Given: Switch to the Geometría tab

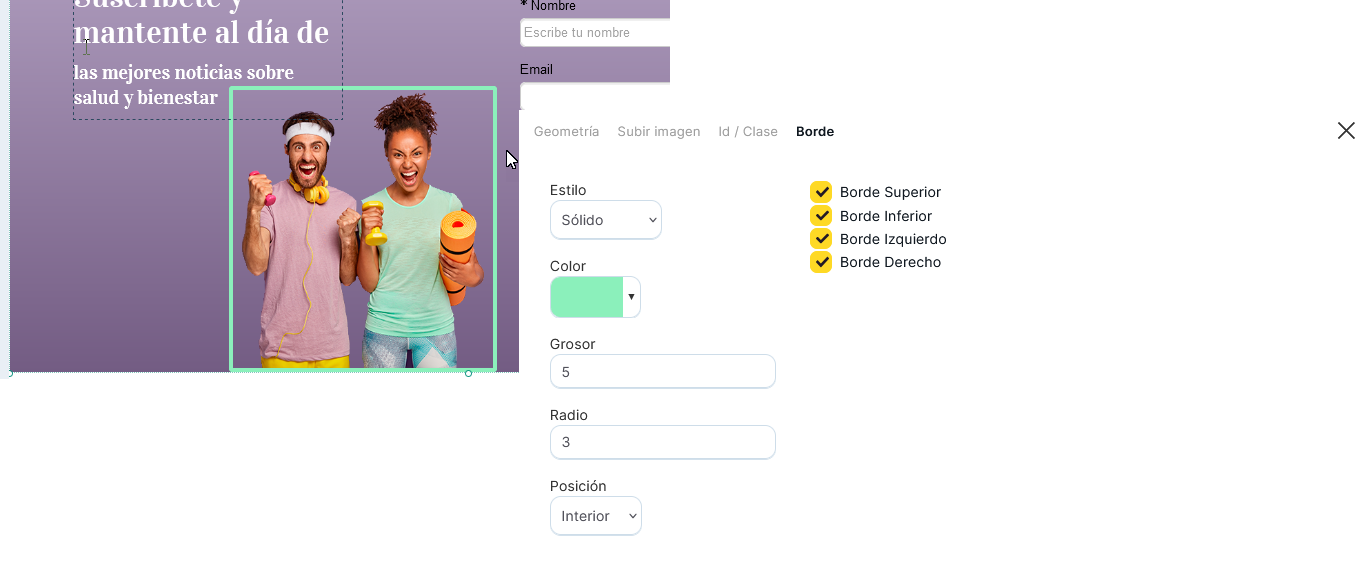Looking at the screenshot, I should click(x=567, y=132).
